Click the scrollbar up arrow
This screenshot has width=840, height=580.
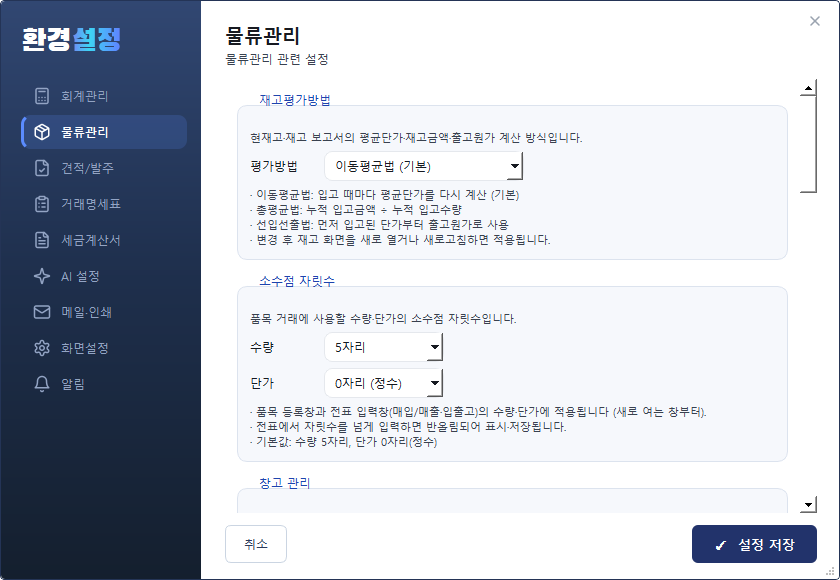[x=808, y=88]
